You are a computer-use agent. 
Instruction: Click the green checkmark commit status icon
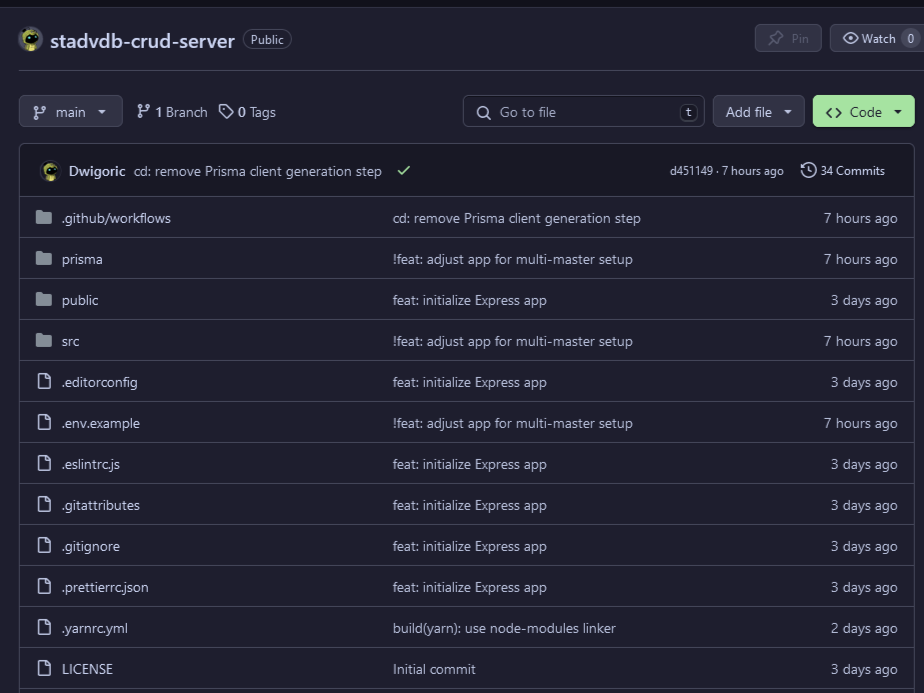(403, 170)
